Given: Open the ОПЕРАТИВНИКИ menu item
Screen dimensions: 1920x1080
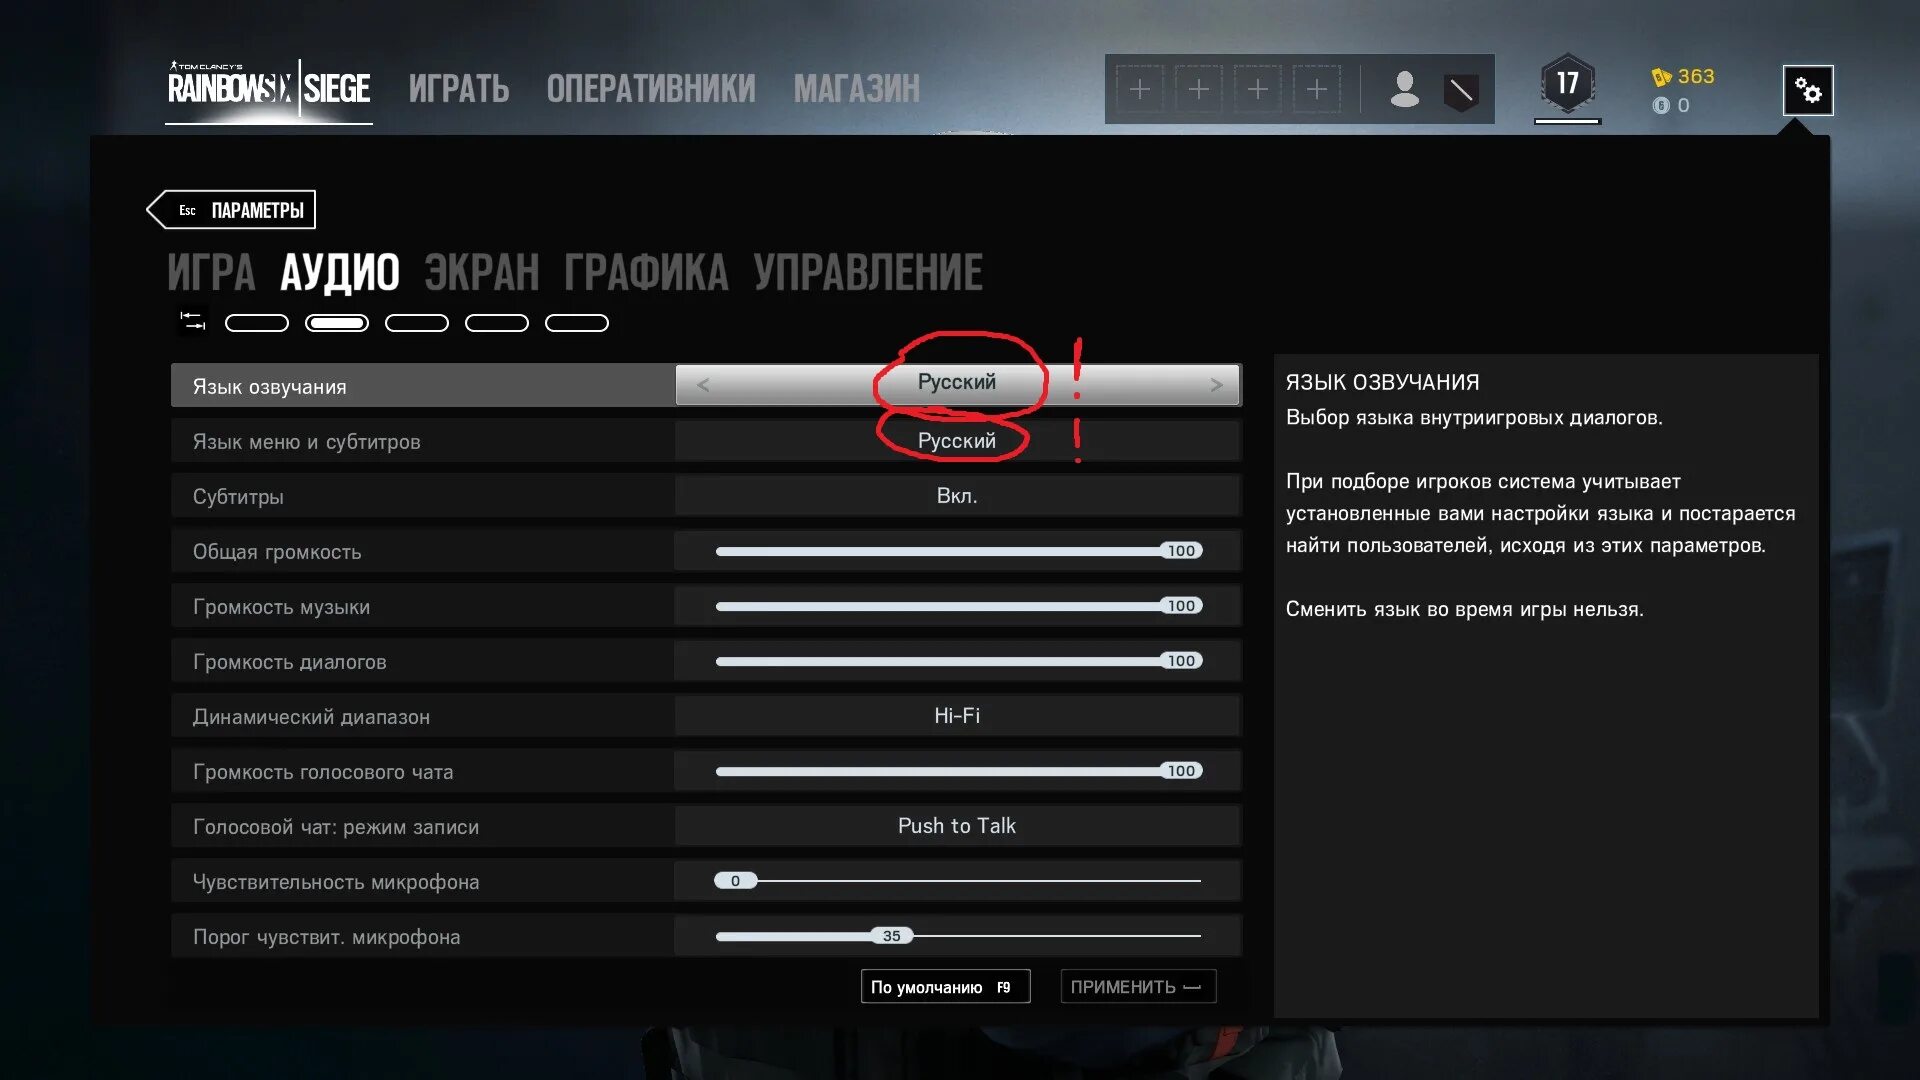Looking at the screenshot, I should point(651,89).
